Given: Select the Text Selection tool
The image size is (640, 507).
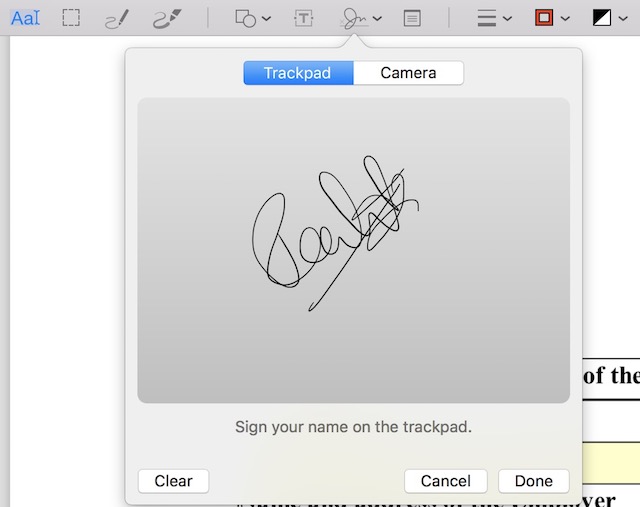Looking at the screenshot, I should tap(25, 18).
